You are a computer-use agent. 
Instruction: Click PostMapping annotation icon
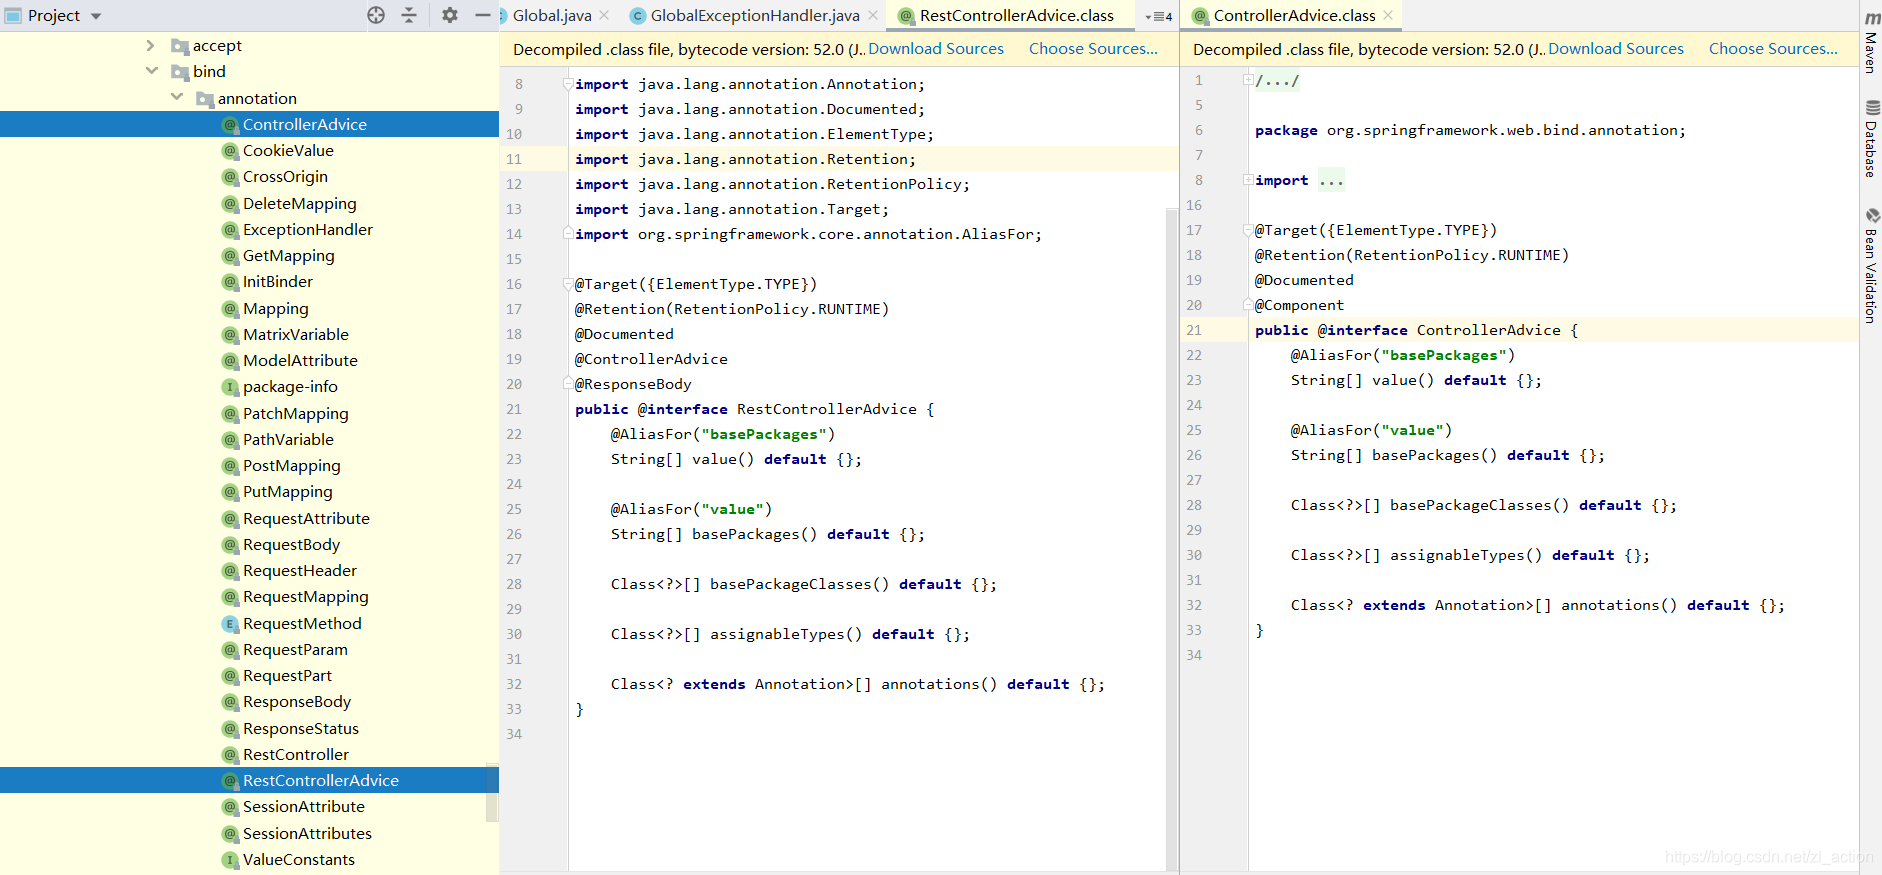[230, 465]
